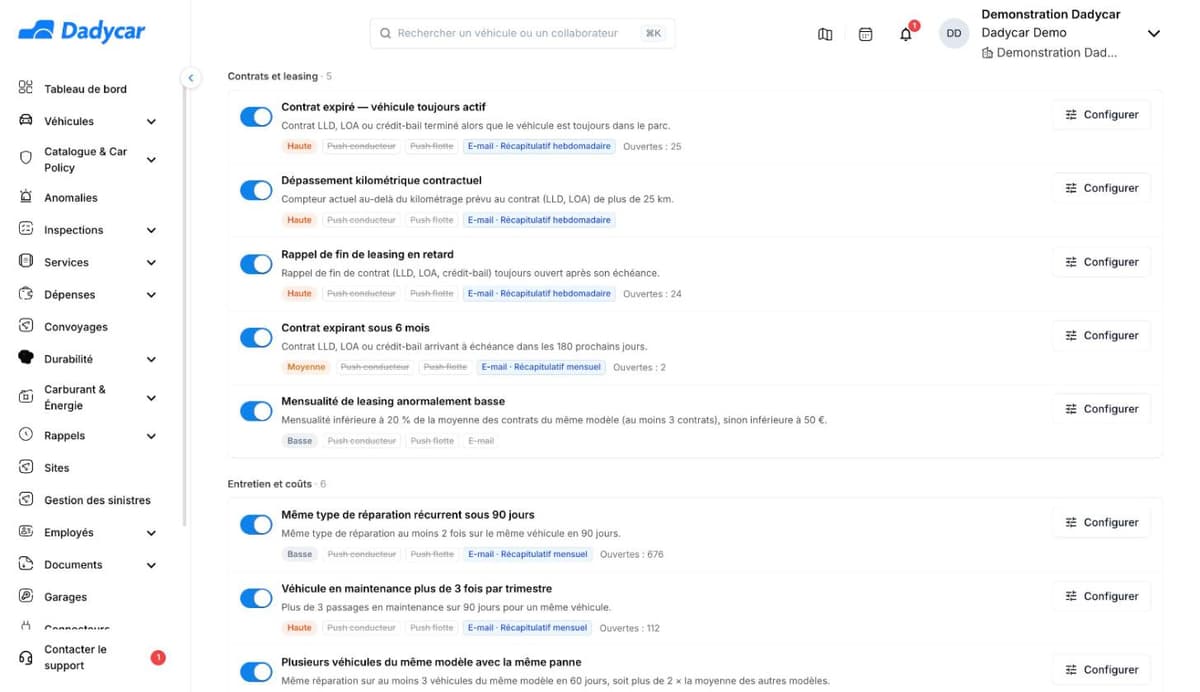Disable the Contrat expiré alert toggle
The height and width of the screenshot is (692, 1200).
pos(256,117)
